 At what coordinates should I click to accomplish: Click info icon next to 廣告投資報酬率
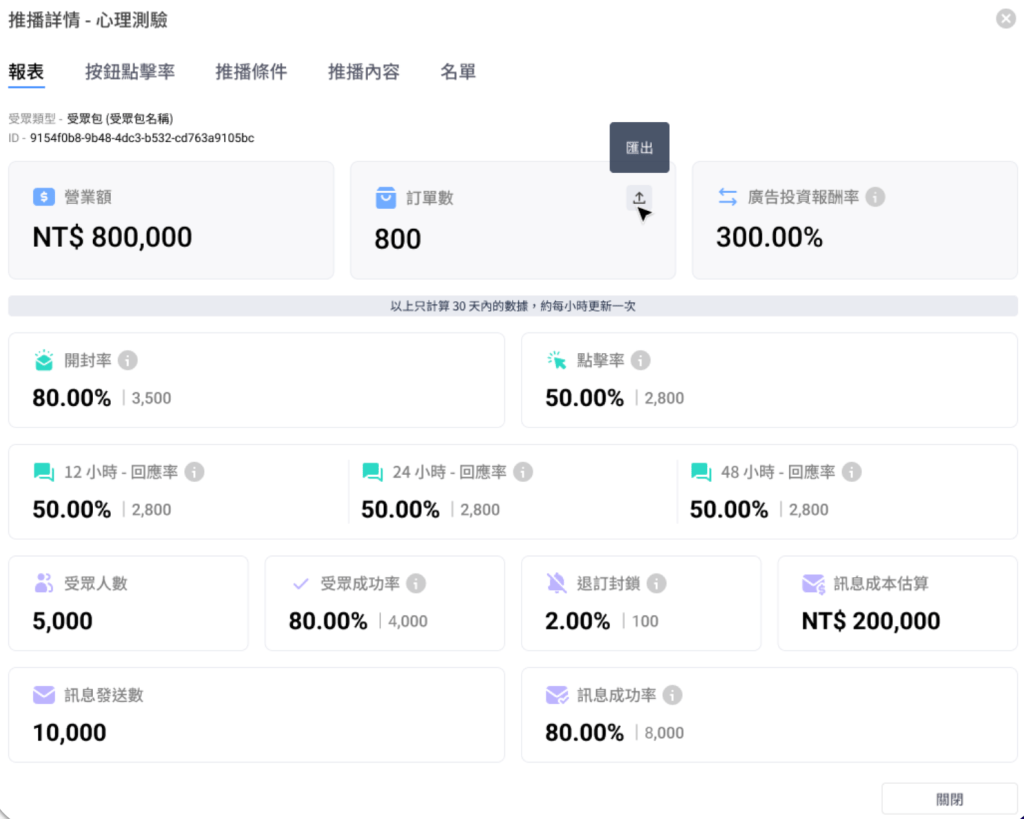[875, 198]
